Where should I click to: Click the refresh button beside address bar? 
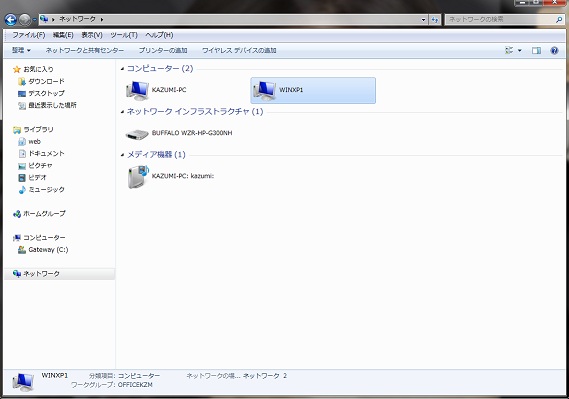pos(435,20)
